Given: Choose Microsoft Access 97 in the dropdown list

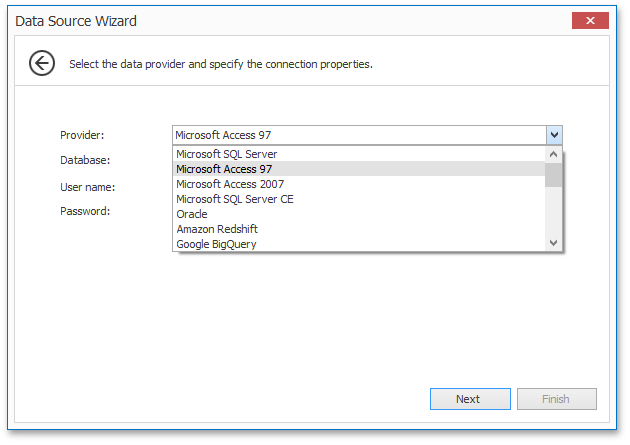Looking at the screenshot, I should pos(359,169).
